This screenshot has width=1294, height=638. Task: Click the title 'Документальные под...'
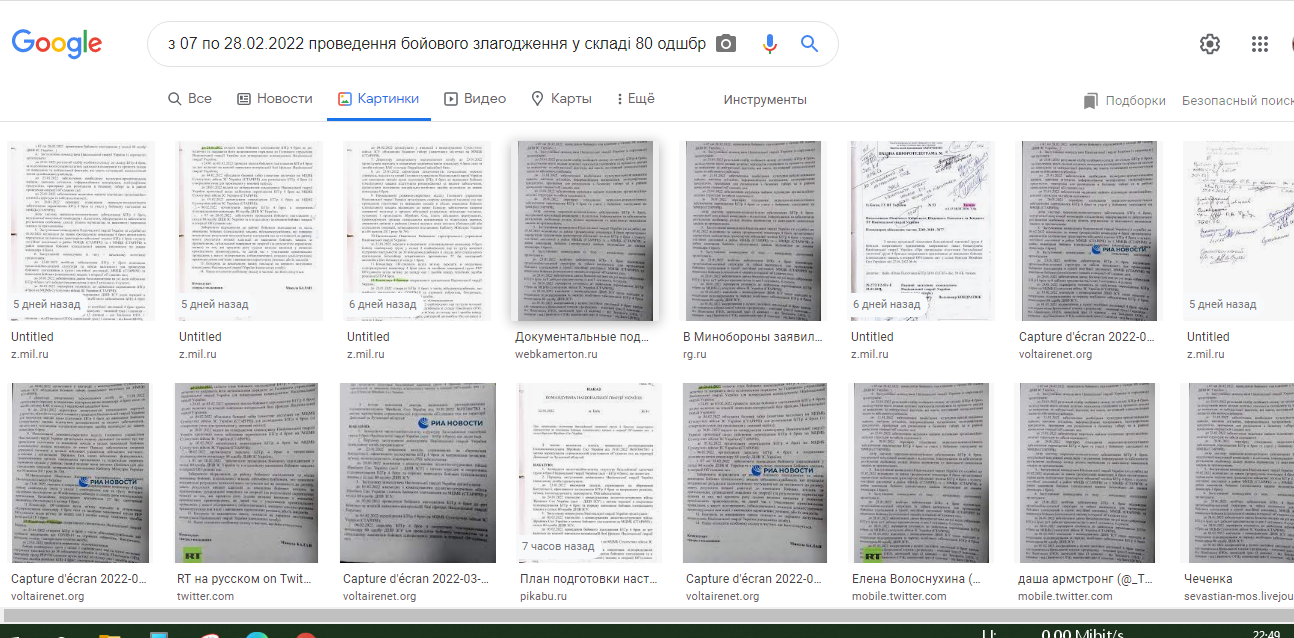pos(584,337)
